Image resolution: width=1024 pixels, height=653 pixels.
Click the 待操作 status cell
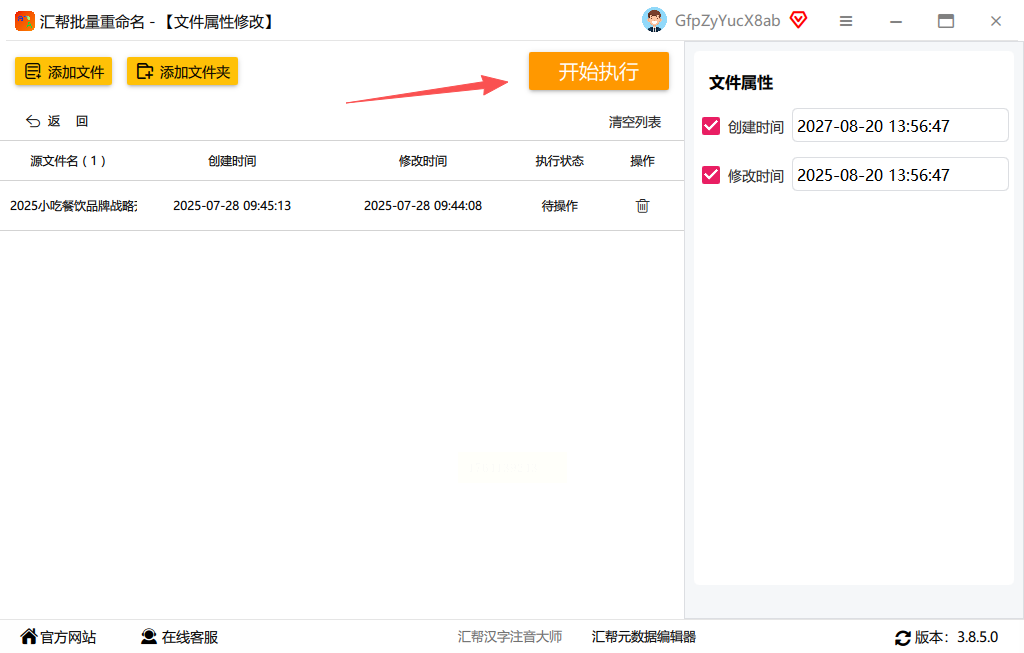coord(560,206)
